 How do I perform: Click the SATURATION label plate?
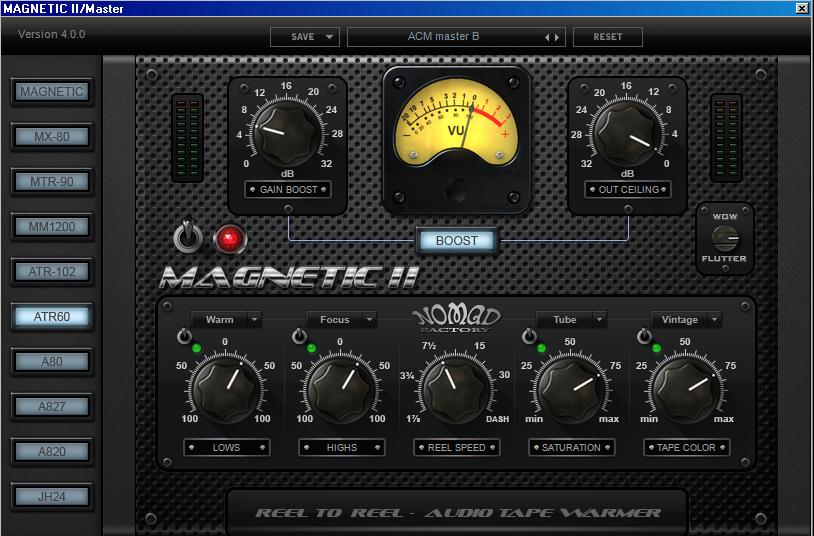tap(572, 447)
